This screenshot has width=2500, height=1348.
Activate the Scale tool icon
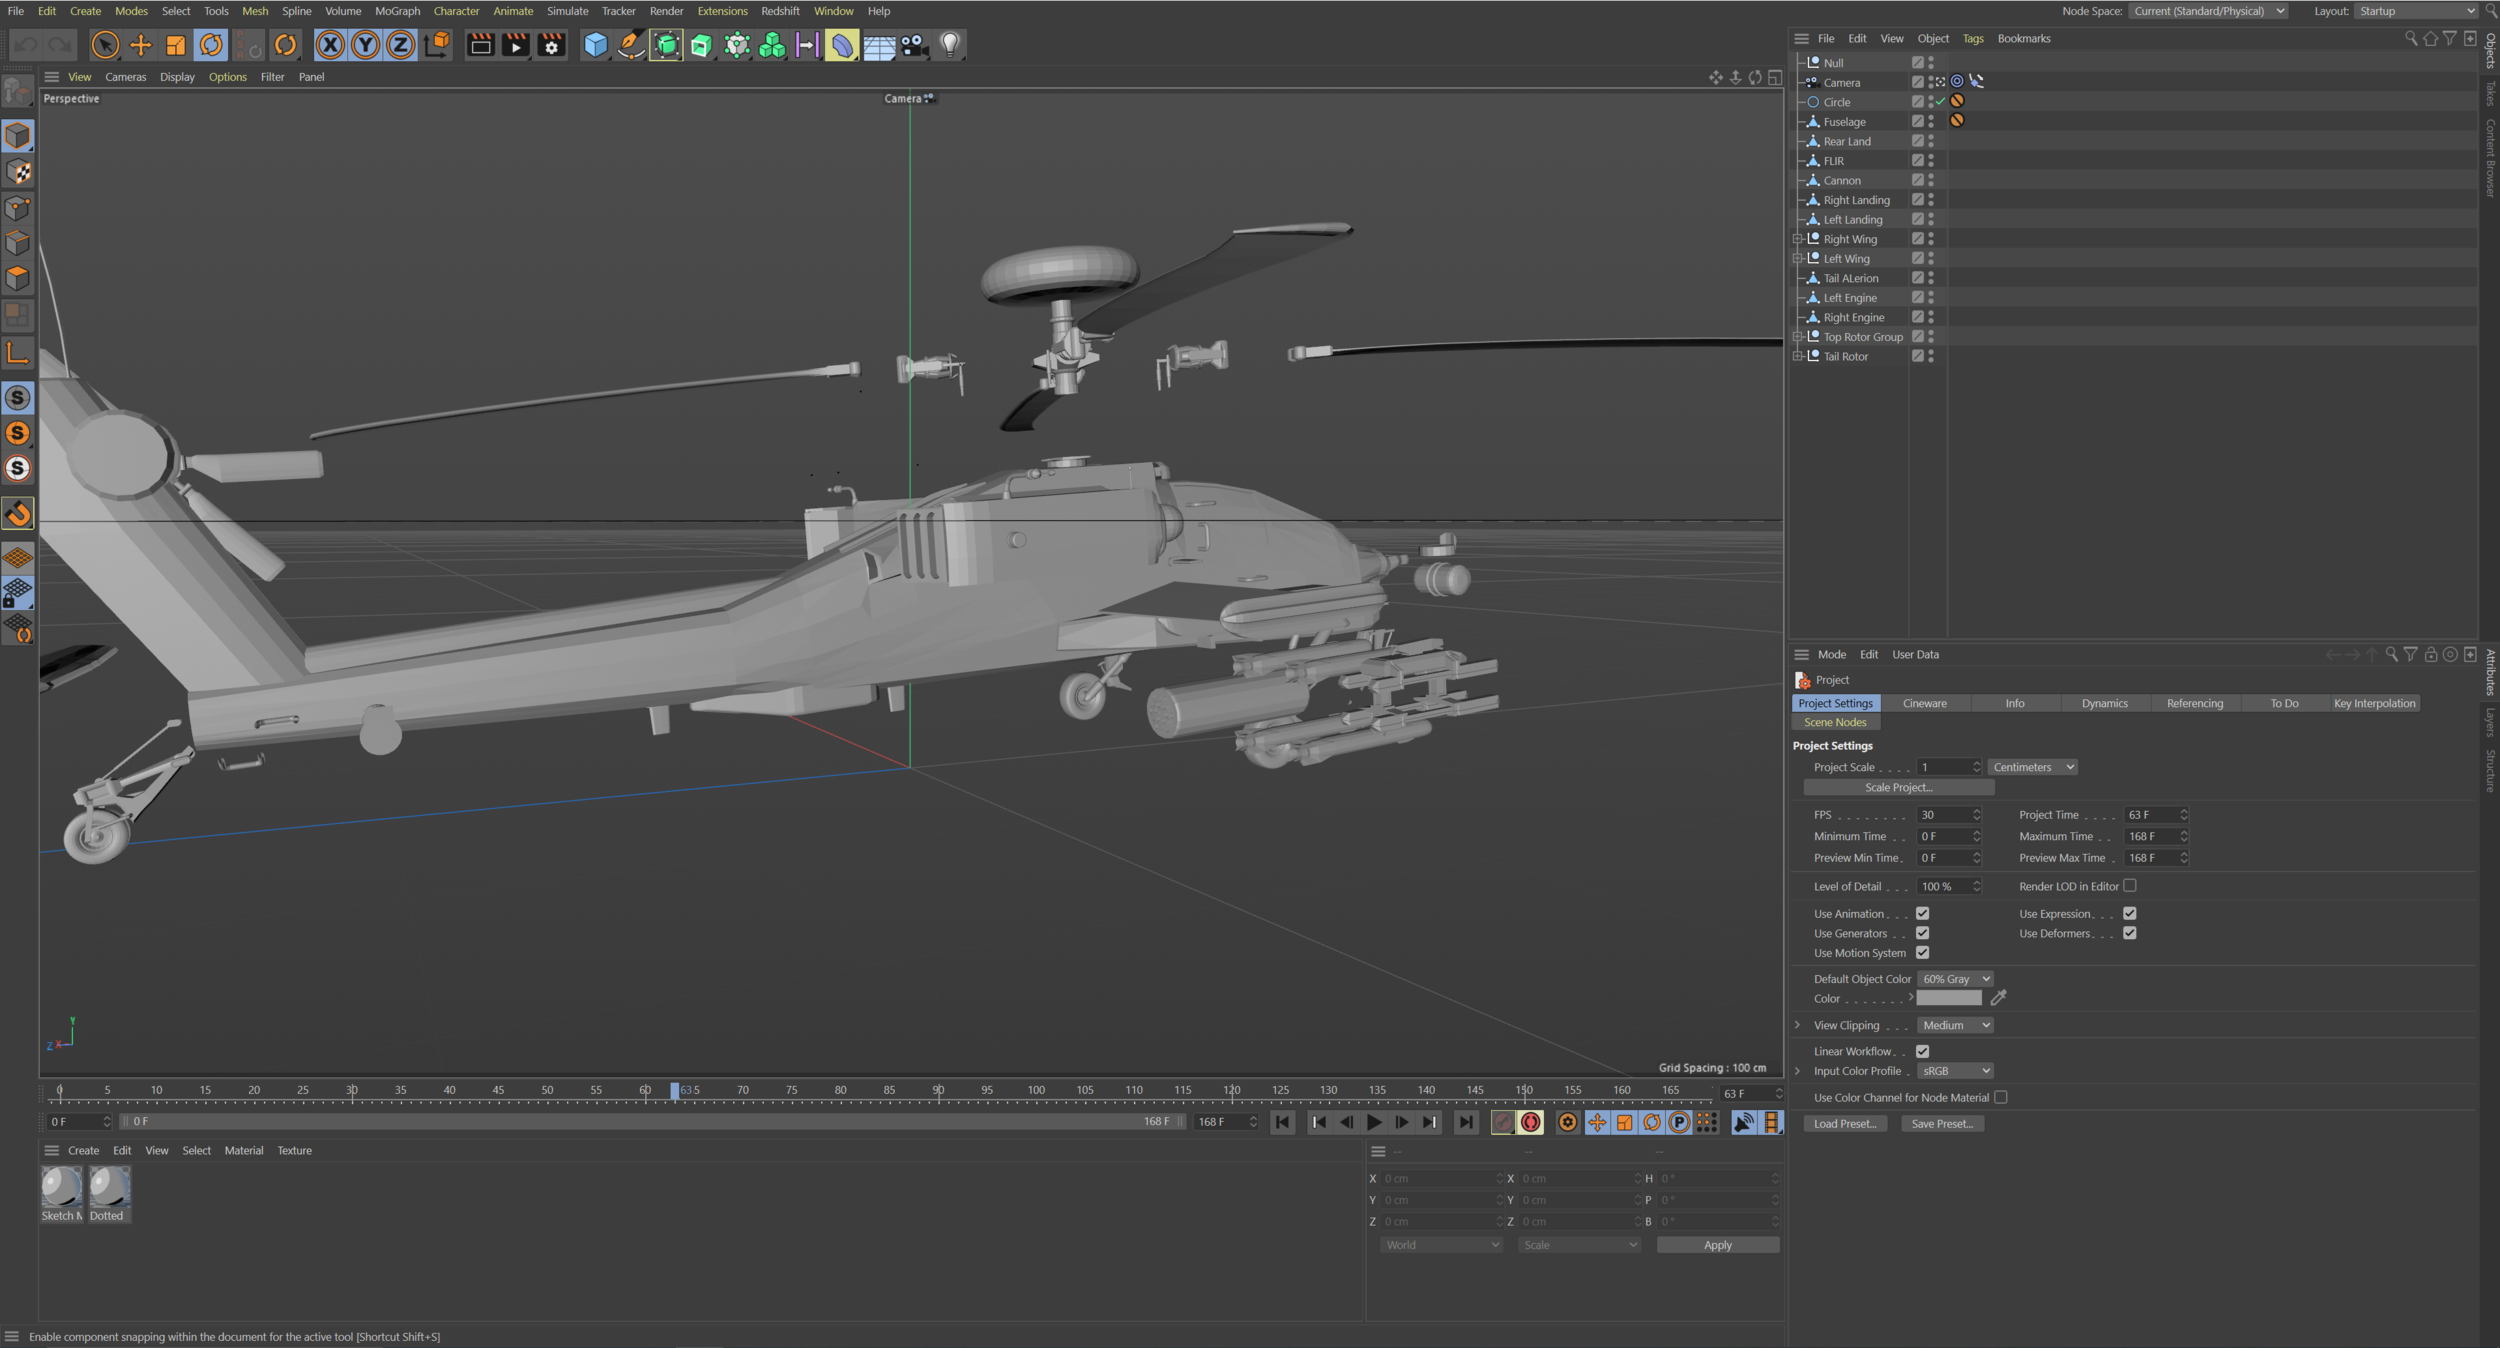click(x=176, y=45)
